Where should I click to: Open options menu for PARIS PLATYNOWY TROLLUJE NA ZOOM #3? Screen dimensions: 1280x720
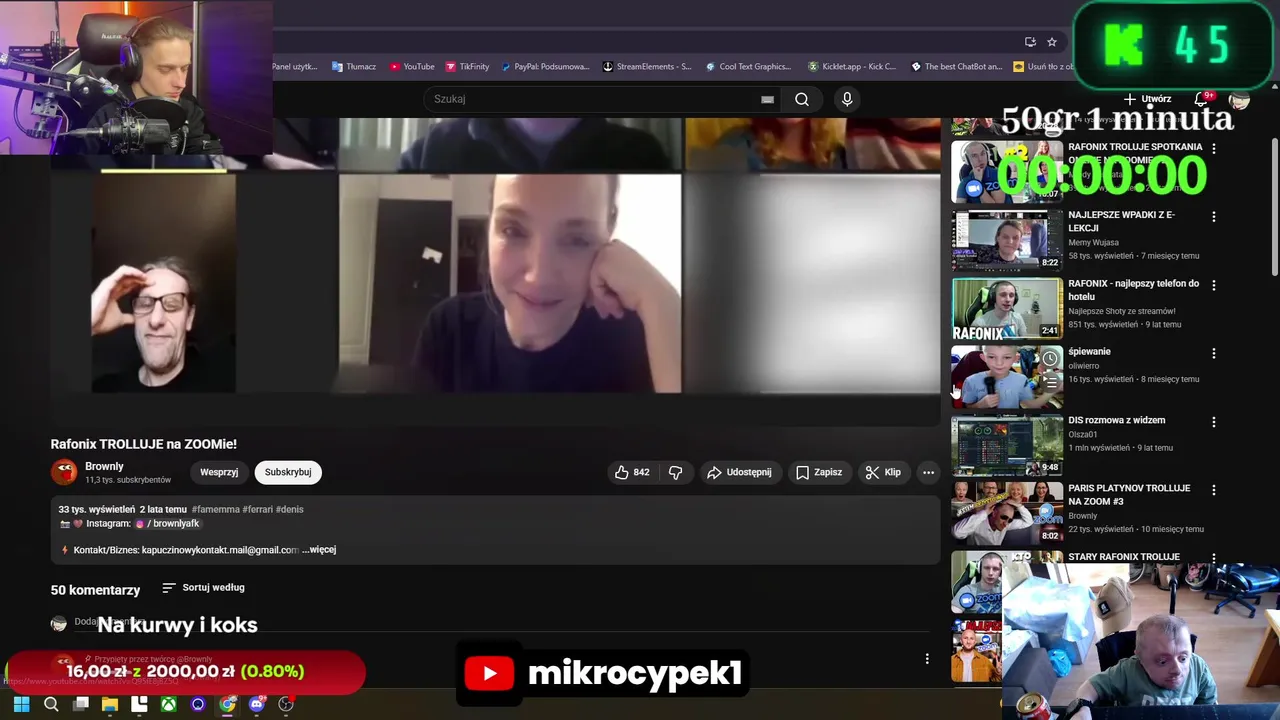pos(1214,490)
